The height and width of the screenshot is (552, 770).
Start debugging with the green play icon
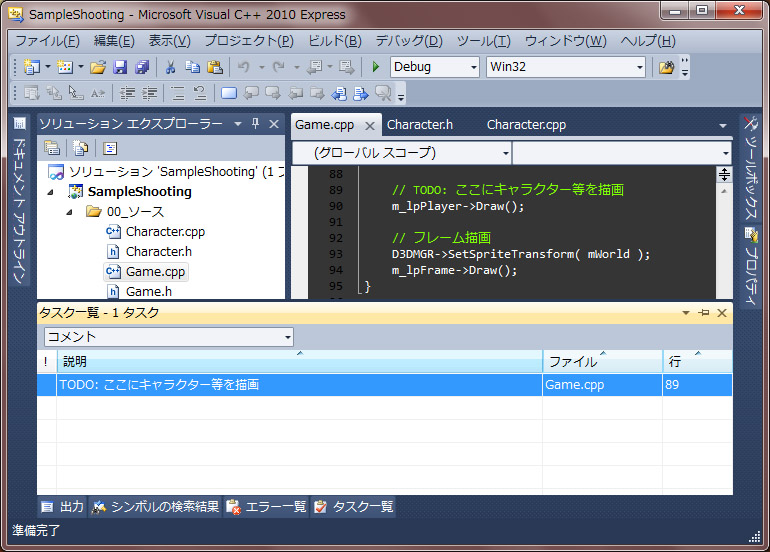pyautogui.click(x=376, y=67)
